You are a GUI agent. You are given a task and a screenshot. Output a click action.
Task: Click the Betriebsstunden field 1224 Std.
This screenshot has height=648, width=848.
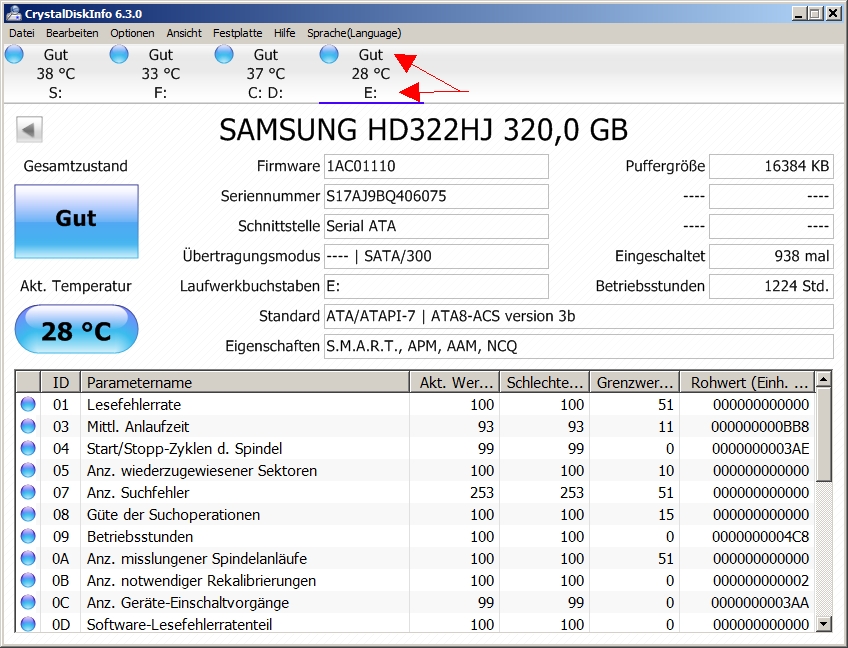coord(771,286)
